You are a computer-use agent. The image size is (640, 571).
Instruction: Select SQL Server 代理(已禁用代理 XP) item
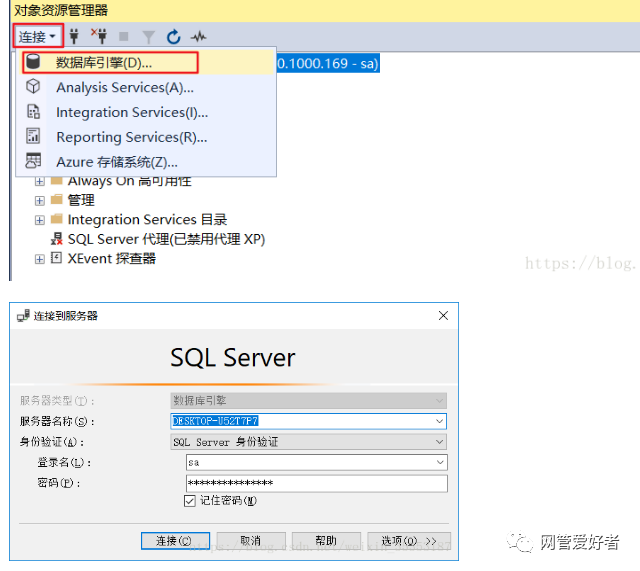[166, 239]
